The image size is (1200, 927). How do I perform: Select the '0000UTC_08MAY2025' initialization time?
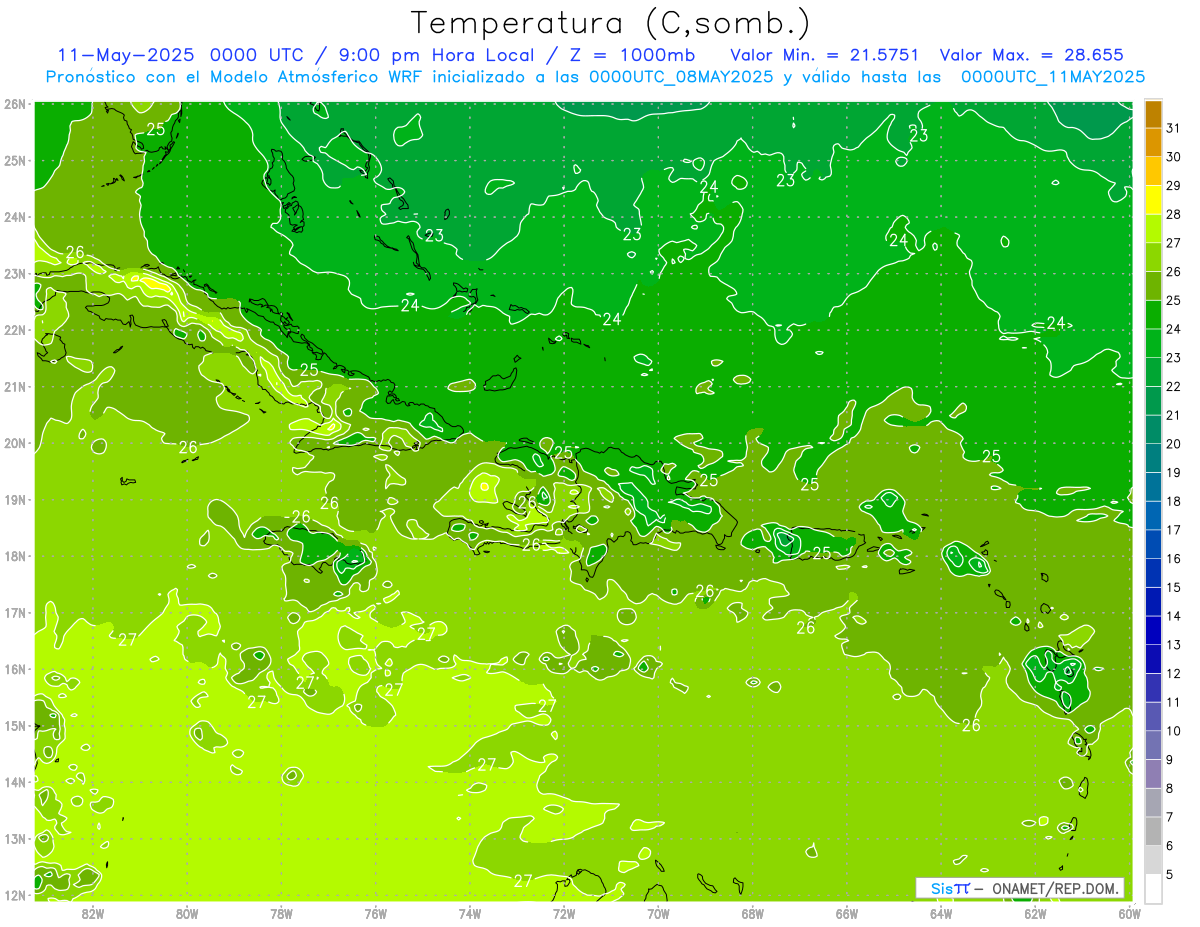point(681,76)
